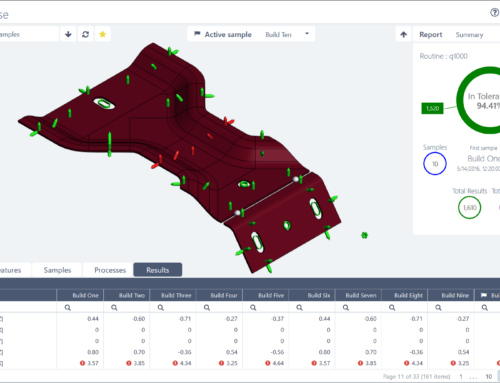Image resolution: width=500 pixels, height=383 pixels.
Task: Click the Build One search icon
Action: [68, 308]
